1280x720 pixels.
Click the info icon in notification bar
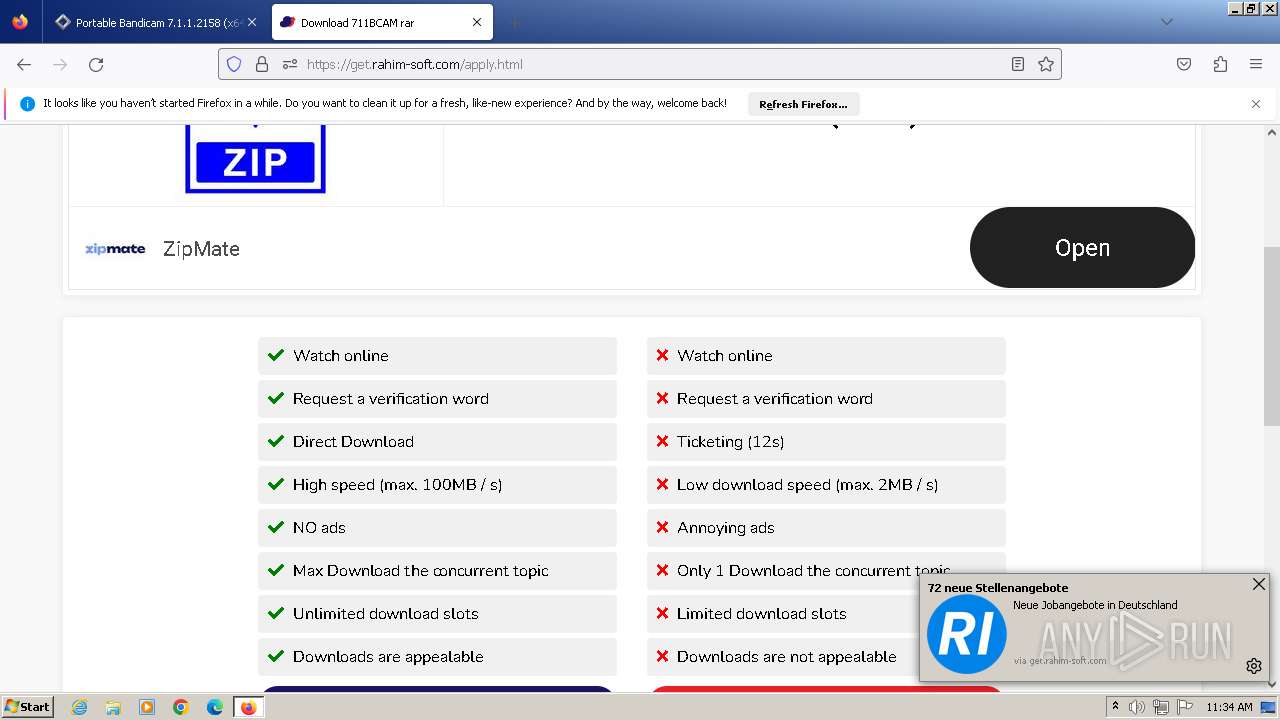(x=27, y=104)
